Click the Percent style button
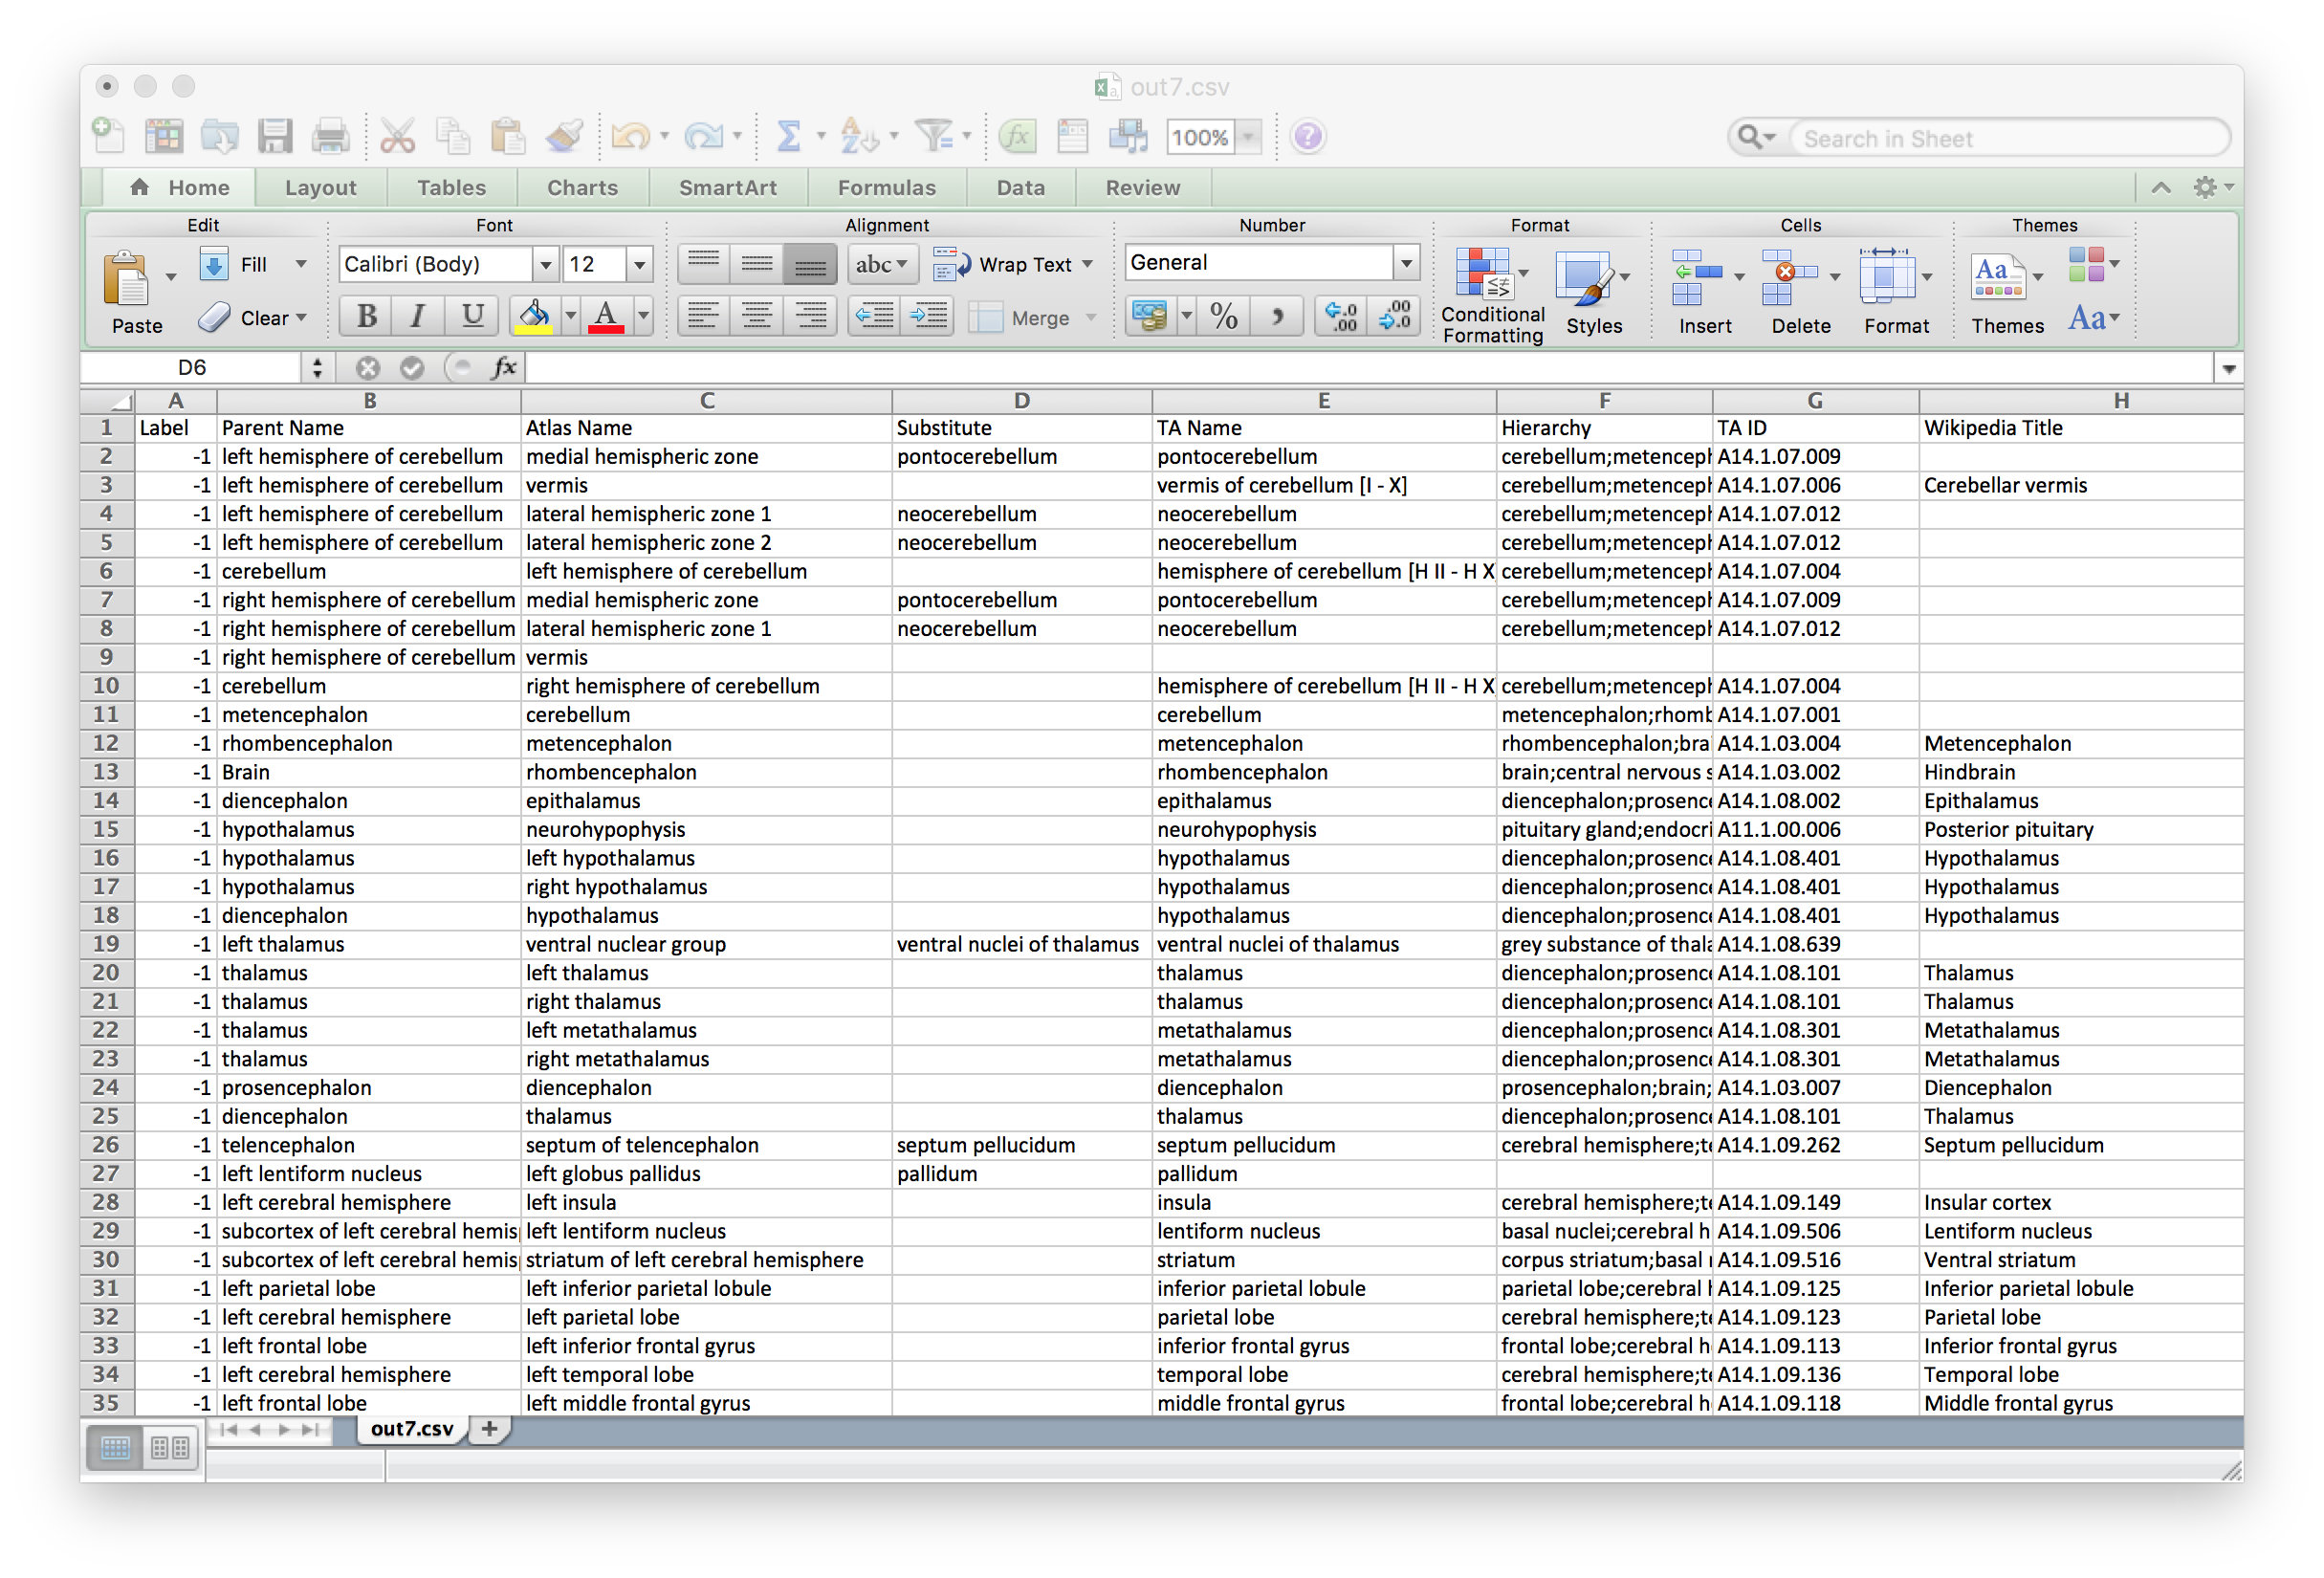2324x1578 pixels. coord(1223,317)
